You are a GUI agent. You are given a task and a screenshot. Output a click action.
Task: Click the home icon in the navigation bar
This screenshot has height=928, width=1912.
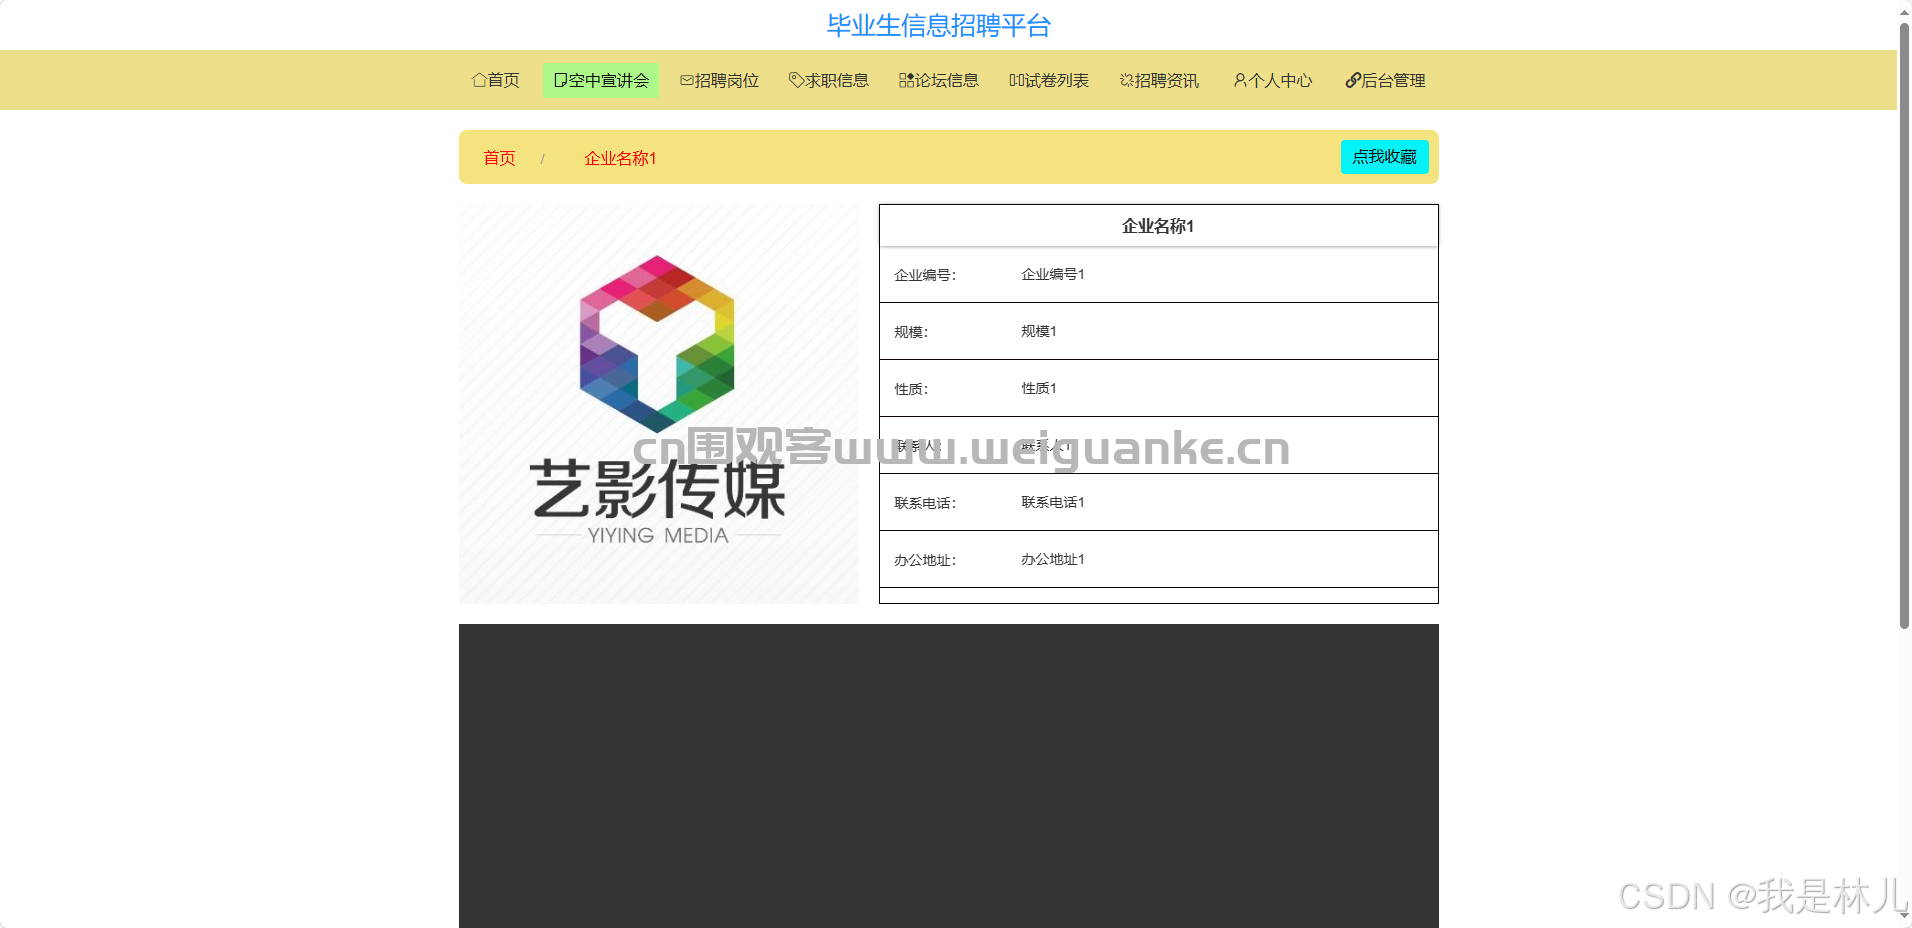[479, 80]
